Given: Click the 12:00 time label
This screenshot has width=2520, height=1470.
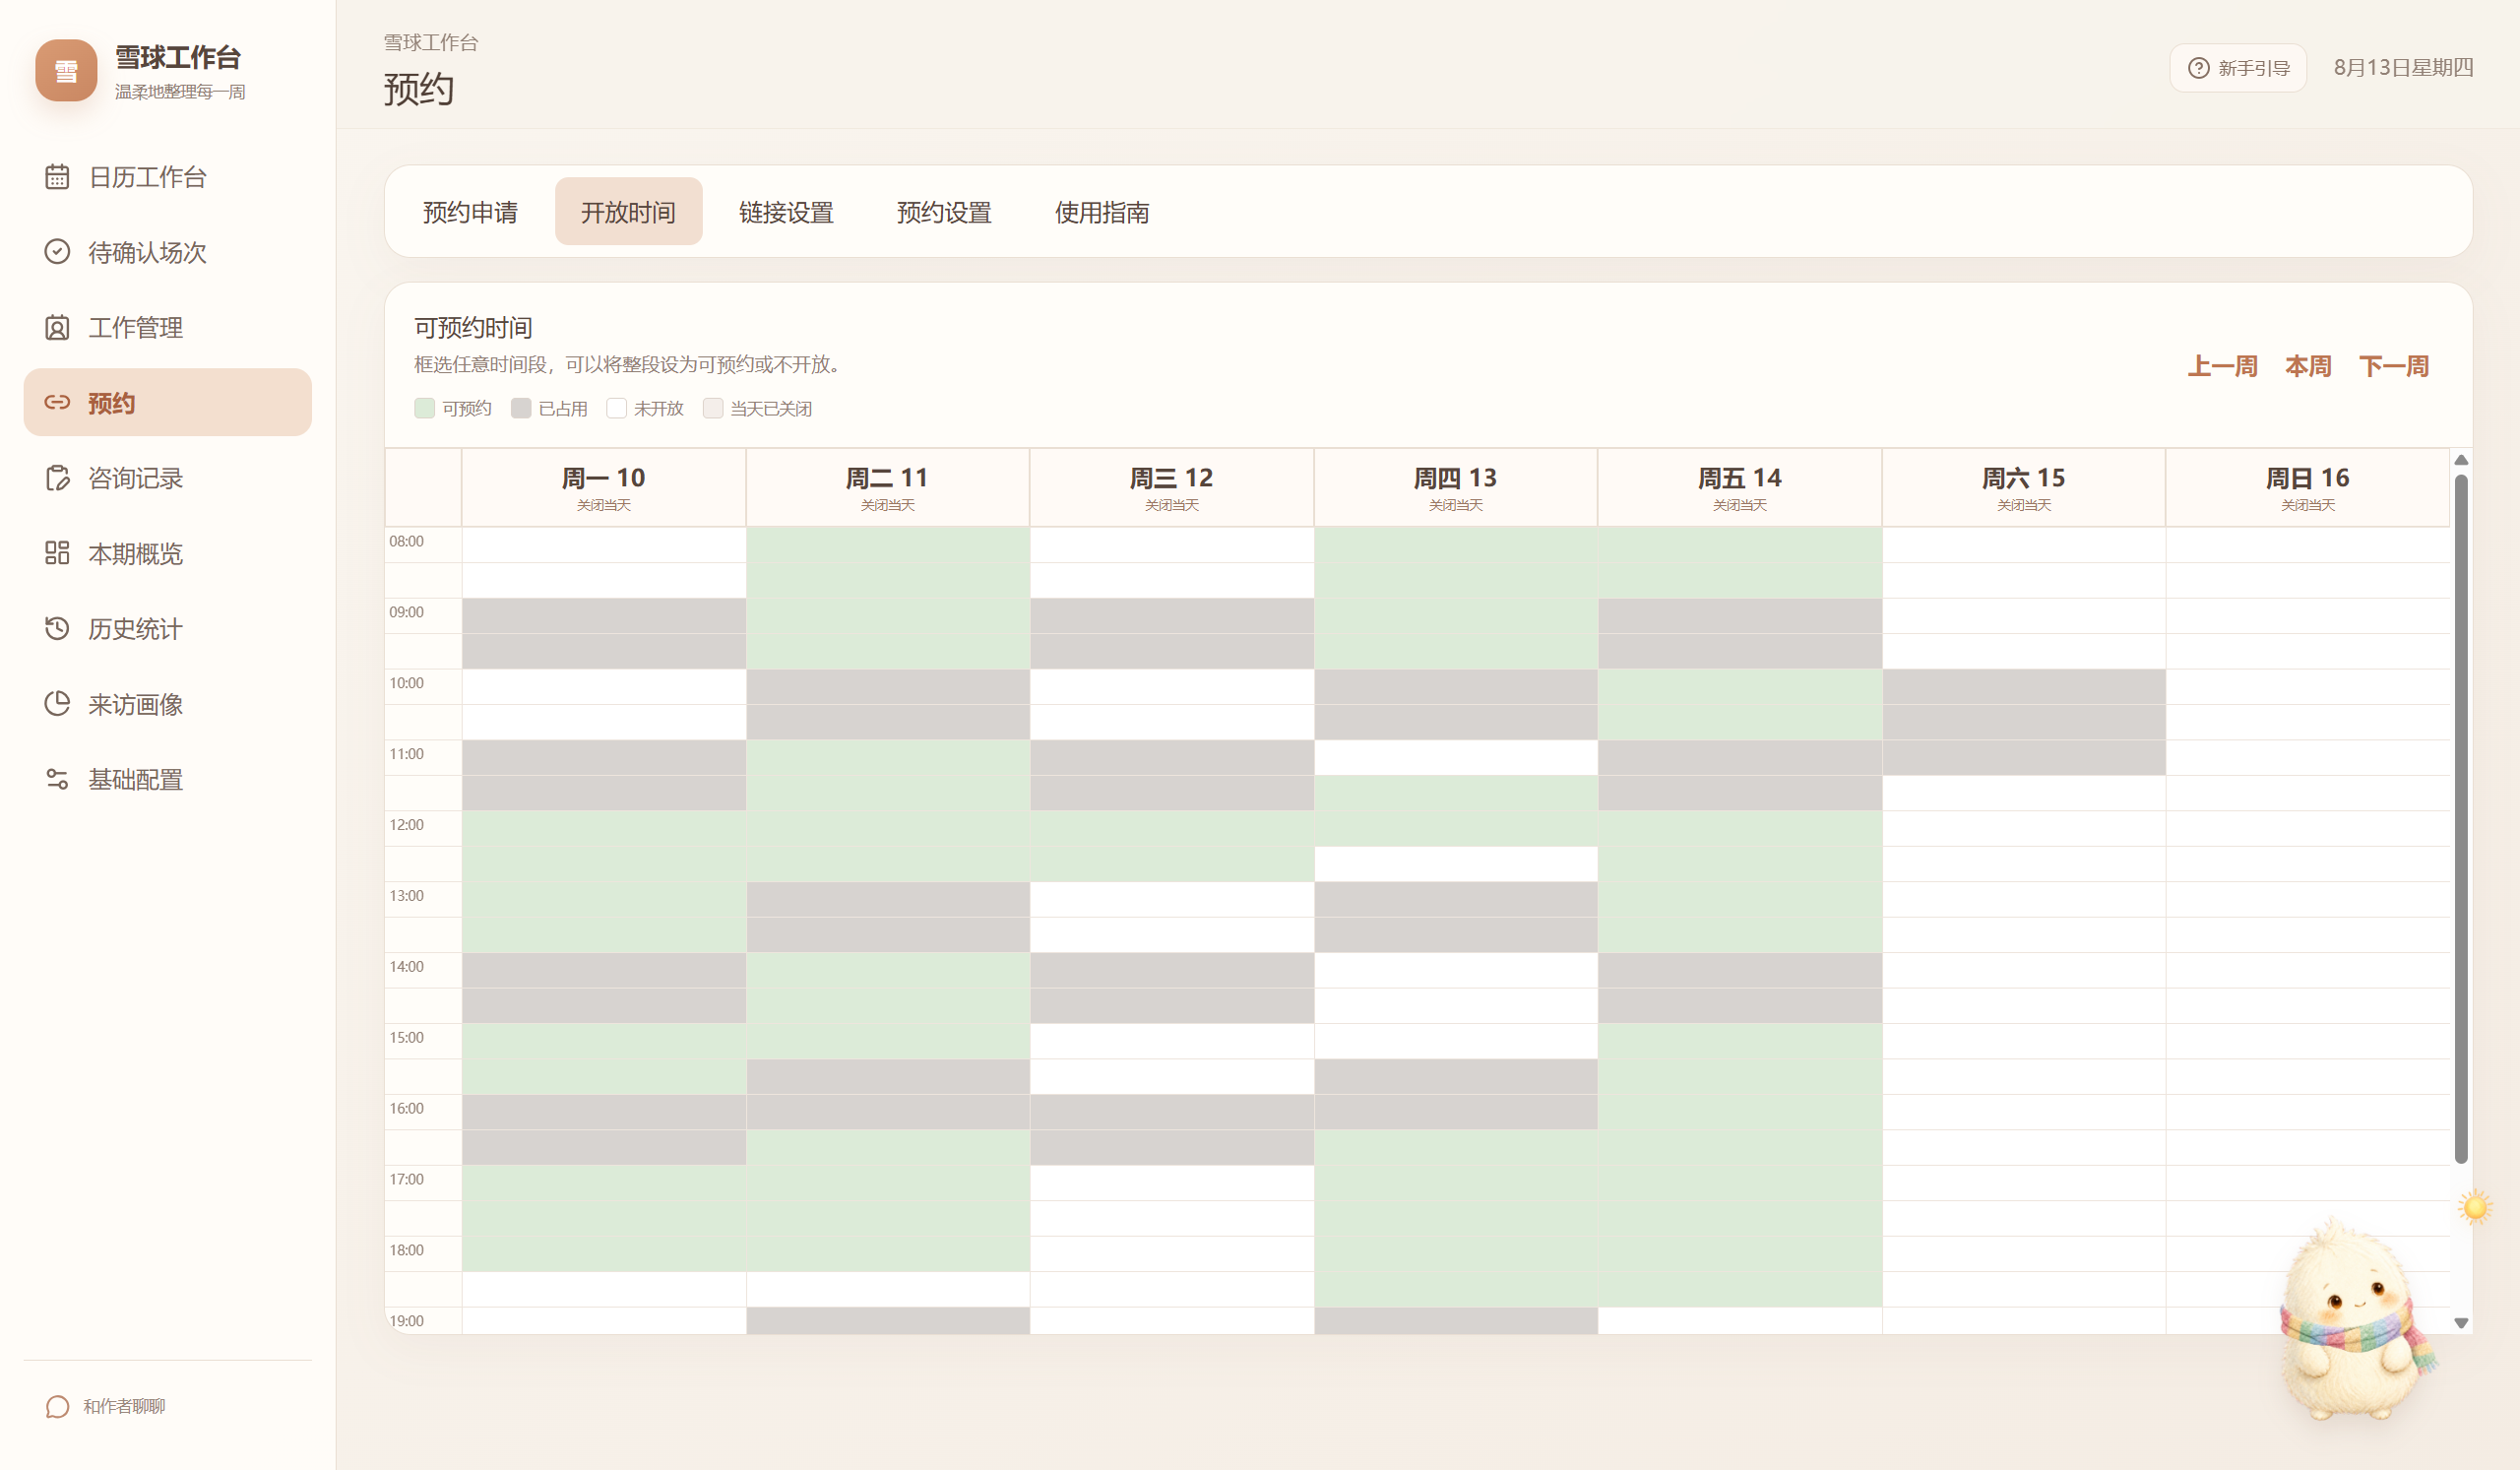Looking at the screenshot, I should point(407,825).
